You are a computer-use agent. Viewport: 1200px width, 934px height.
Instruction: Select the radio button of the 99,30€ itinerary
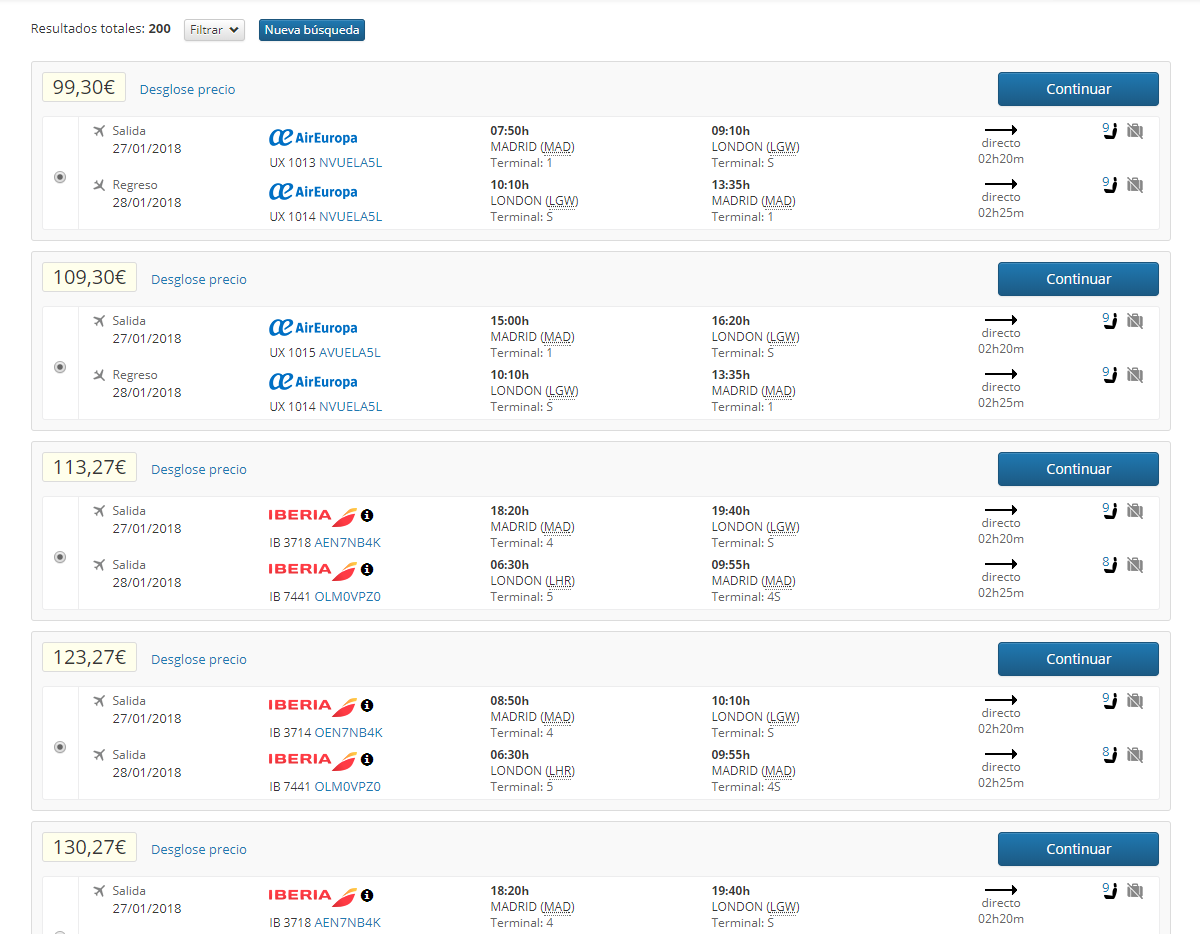60,177
